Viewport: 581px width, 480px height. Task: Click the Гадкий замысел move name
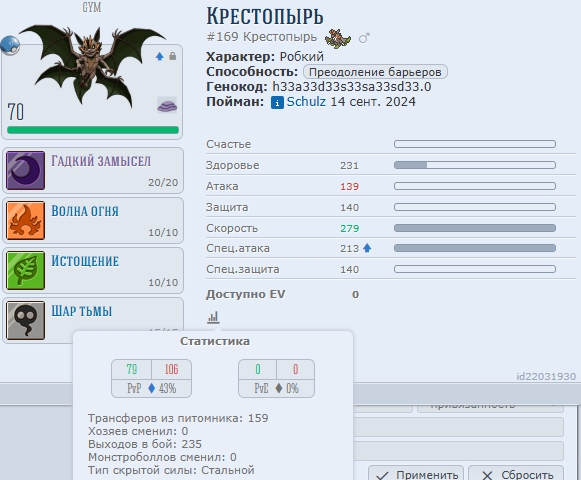pos(101,161)
